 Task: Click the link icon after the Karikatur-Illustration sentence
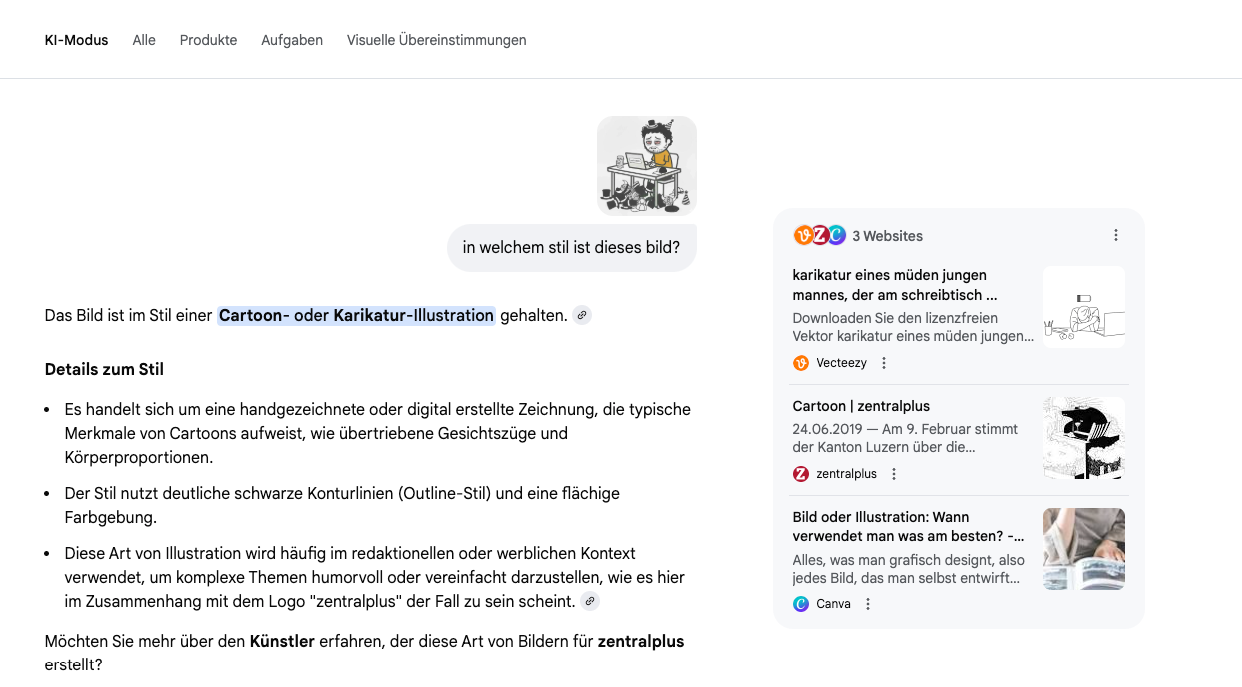(582, 315)
